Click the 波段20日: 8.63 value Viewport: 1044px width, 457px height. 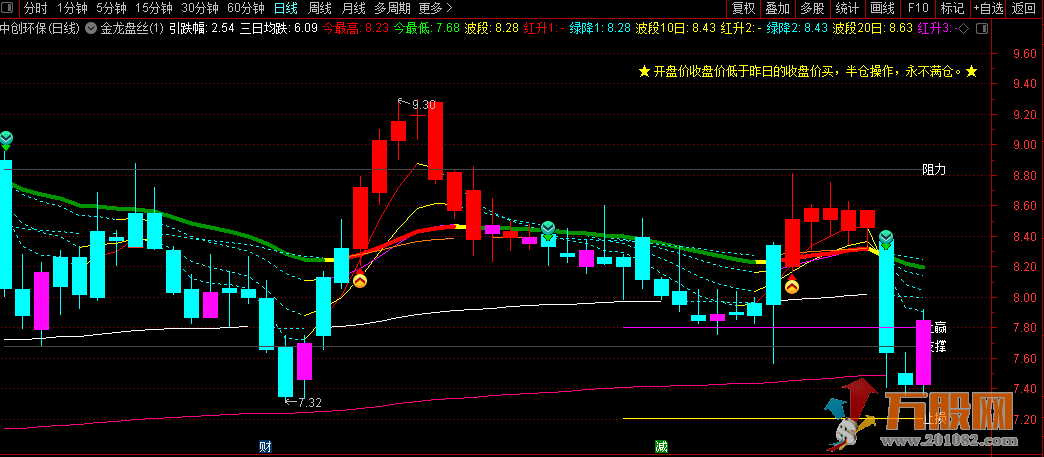(873, 29)
